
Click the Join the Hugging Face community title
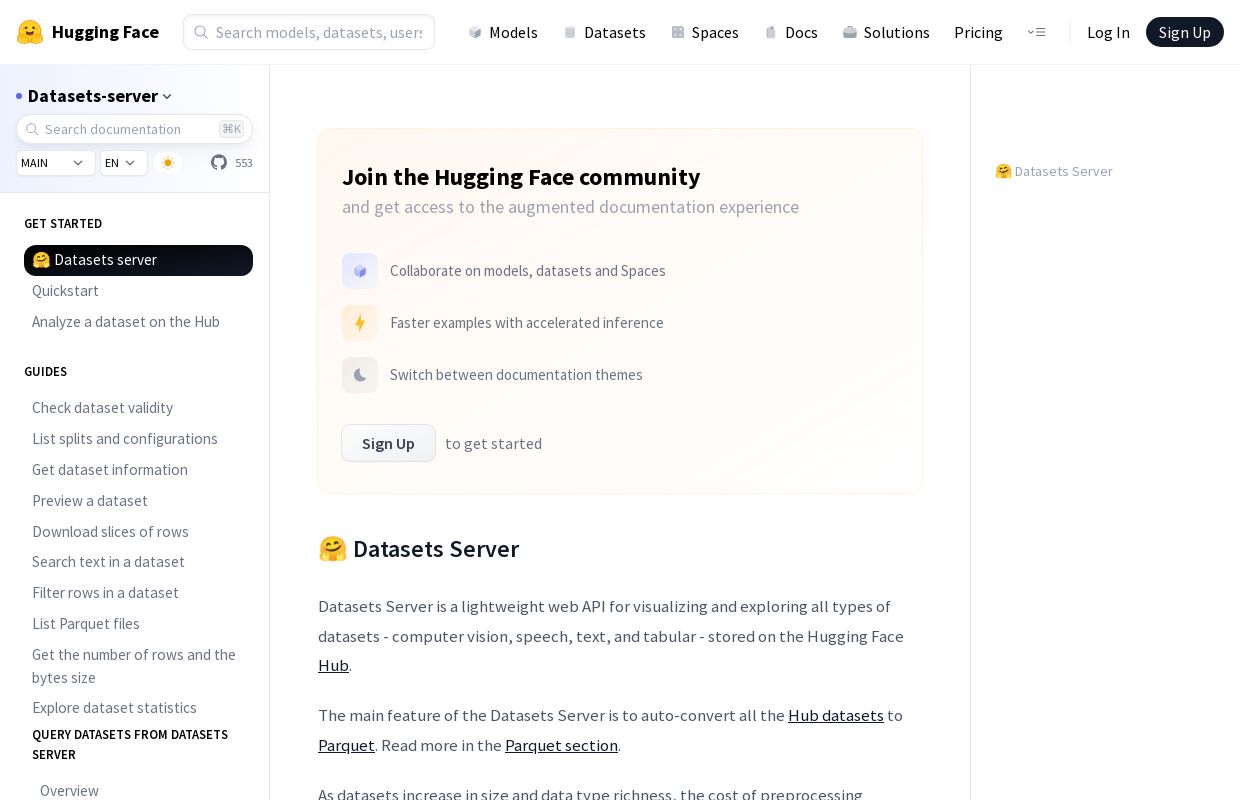pyautogui.click(x=521, y=177)
